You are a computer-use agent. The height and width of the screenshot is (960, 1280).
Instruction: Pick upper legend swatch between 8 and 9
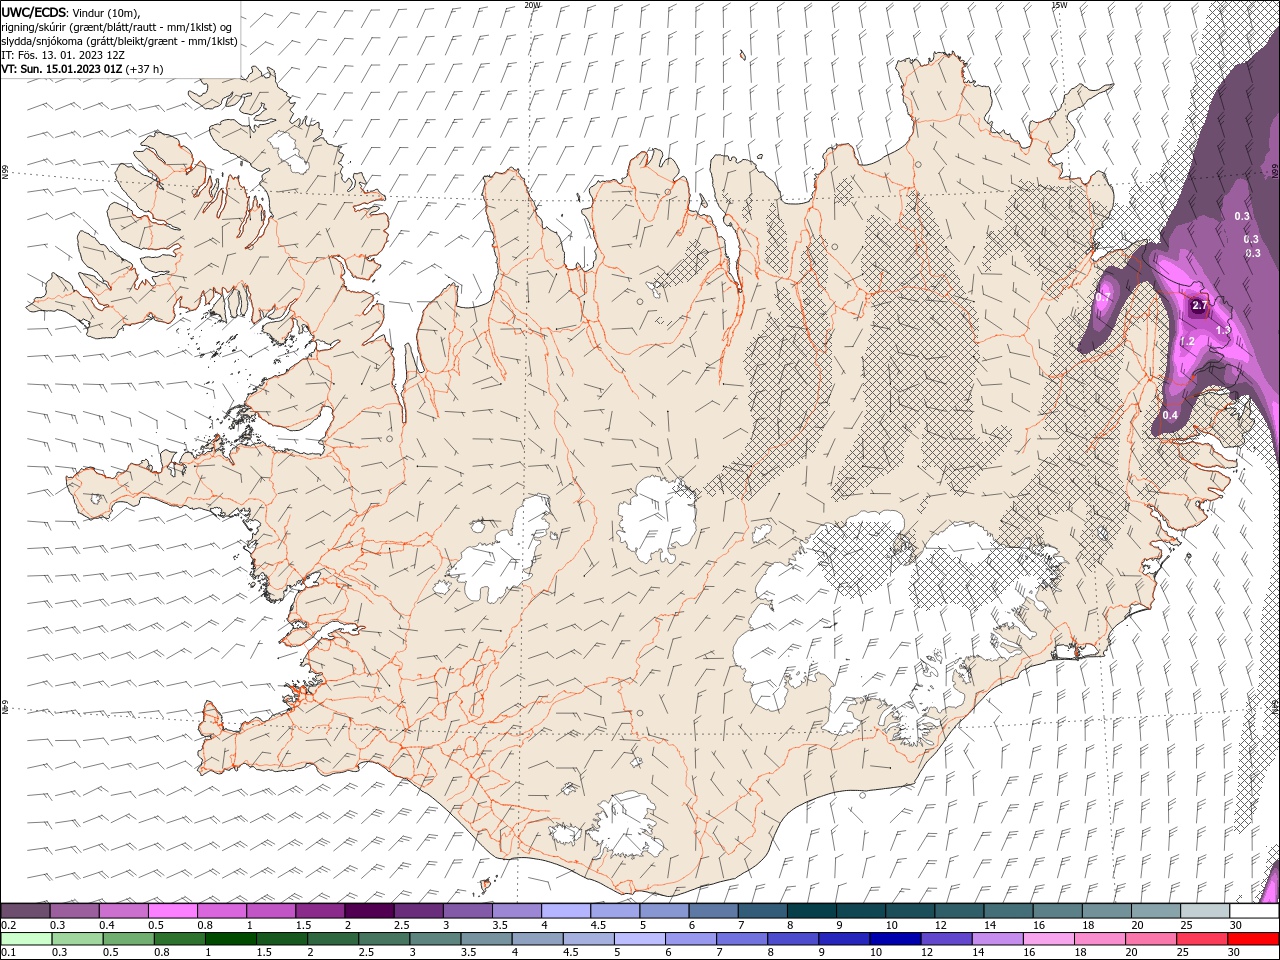tap(812, 910)
